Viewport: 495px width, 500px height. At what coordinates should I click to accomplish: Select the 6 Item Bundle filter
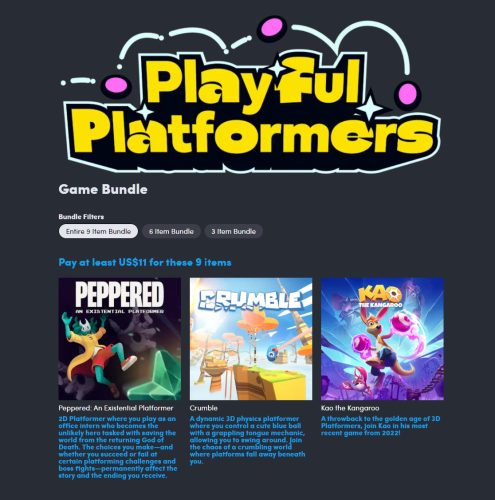171,231
